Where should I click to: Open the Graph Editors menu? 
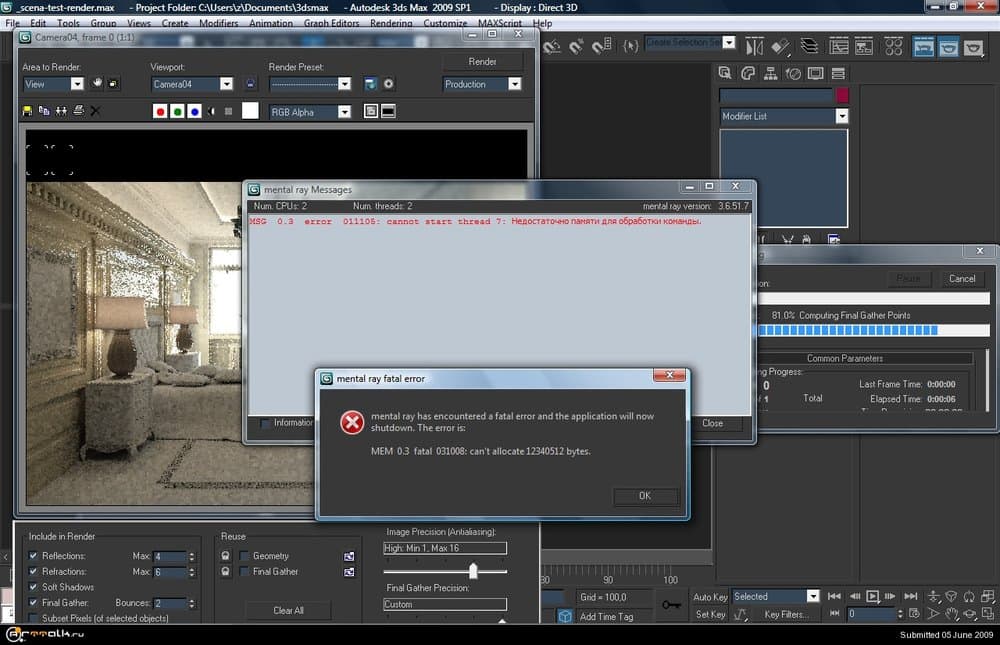(331, 23)
